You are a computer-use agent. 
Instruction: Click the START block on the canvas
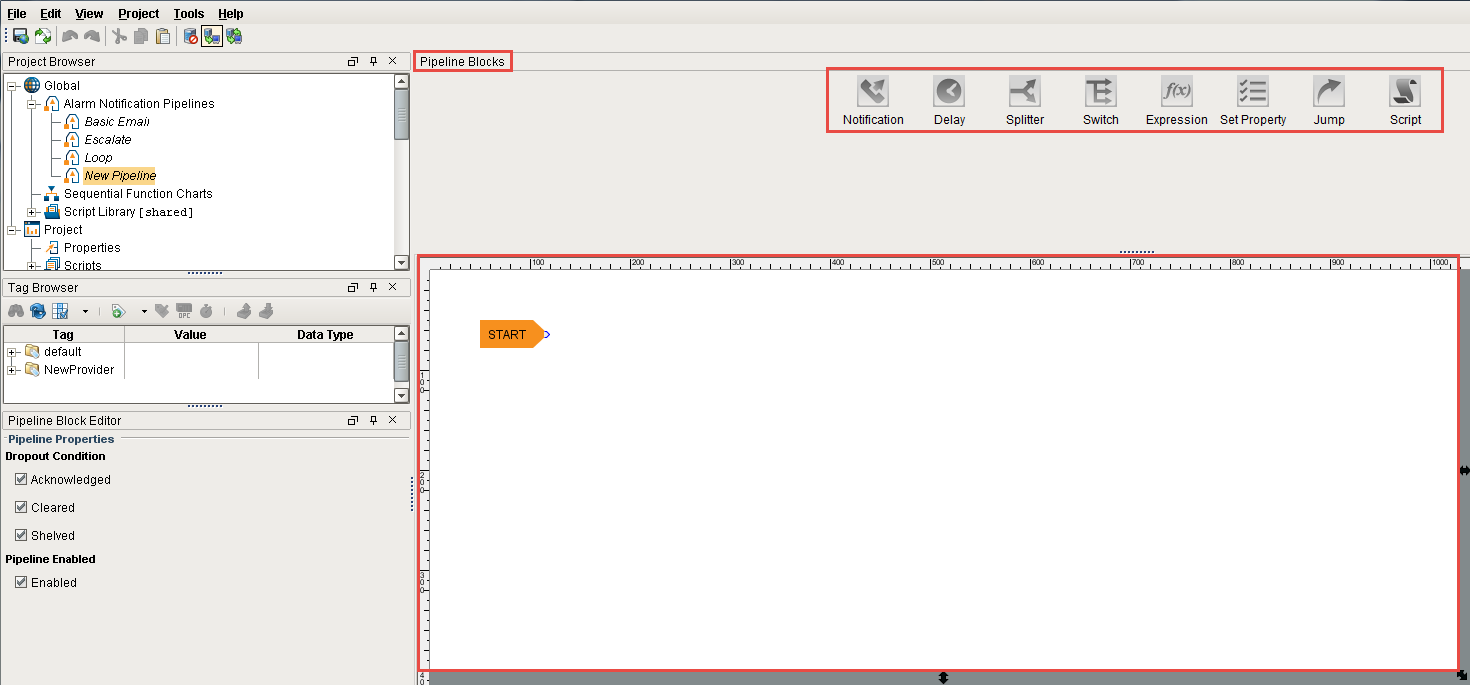click(506, 334)
